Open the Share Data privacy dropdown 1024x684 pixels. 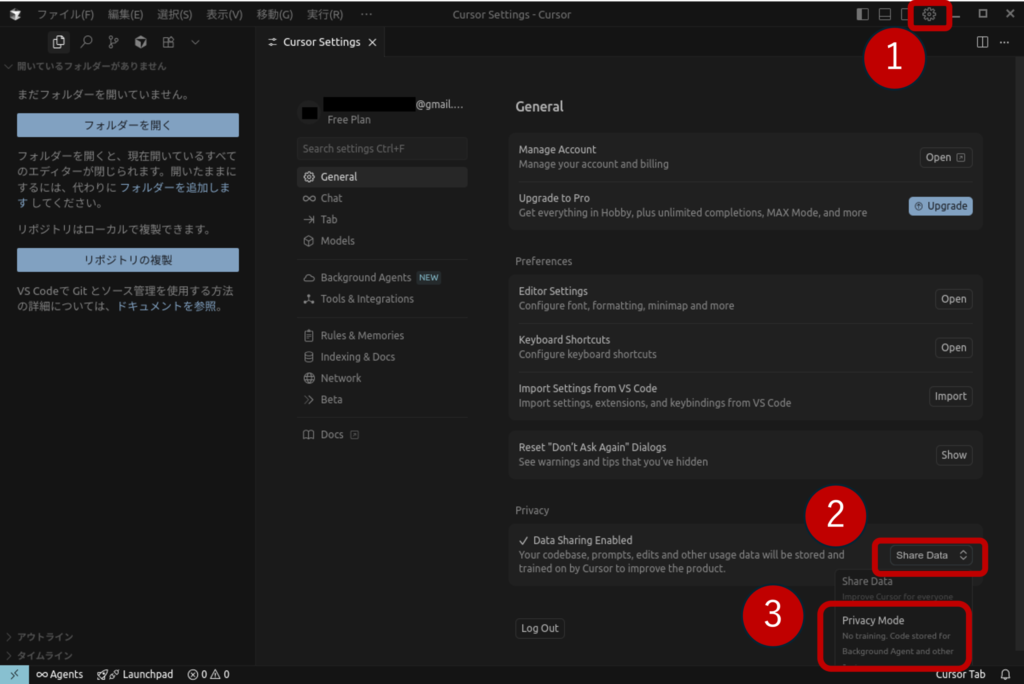click(x=930, y=555)
